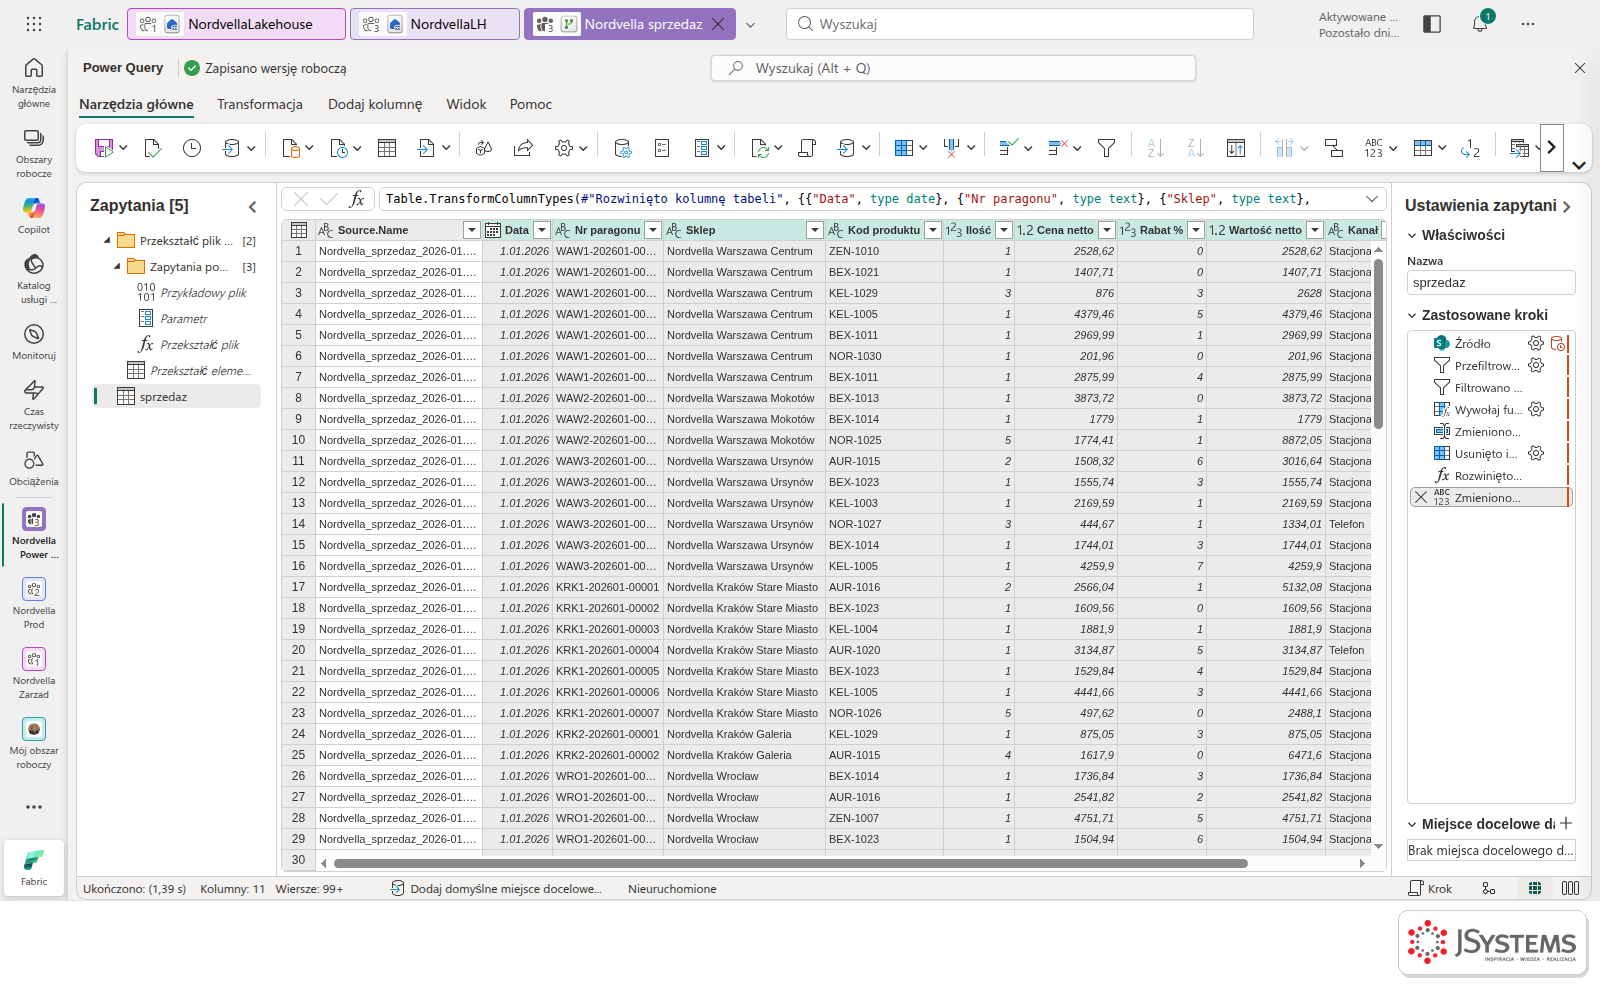Toggle the Krok view in status bar
1600x984 pixels.
click(1430, 888)
